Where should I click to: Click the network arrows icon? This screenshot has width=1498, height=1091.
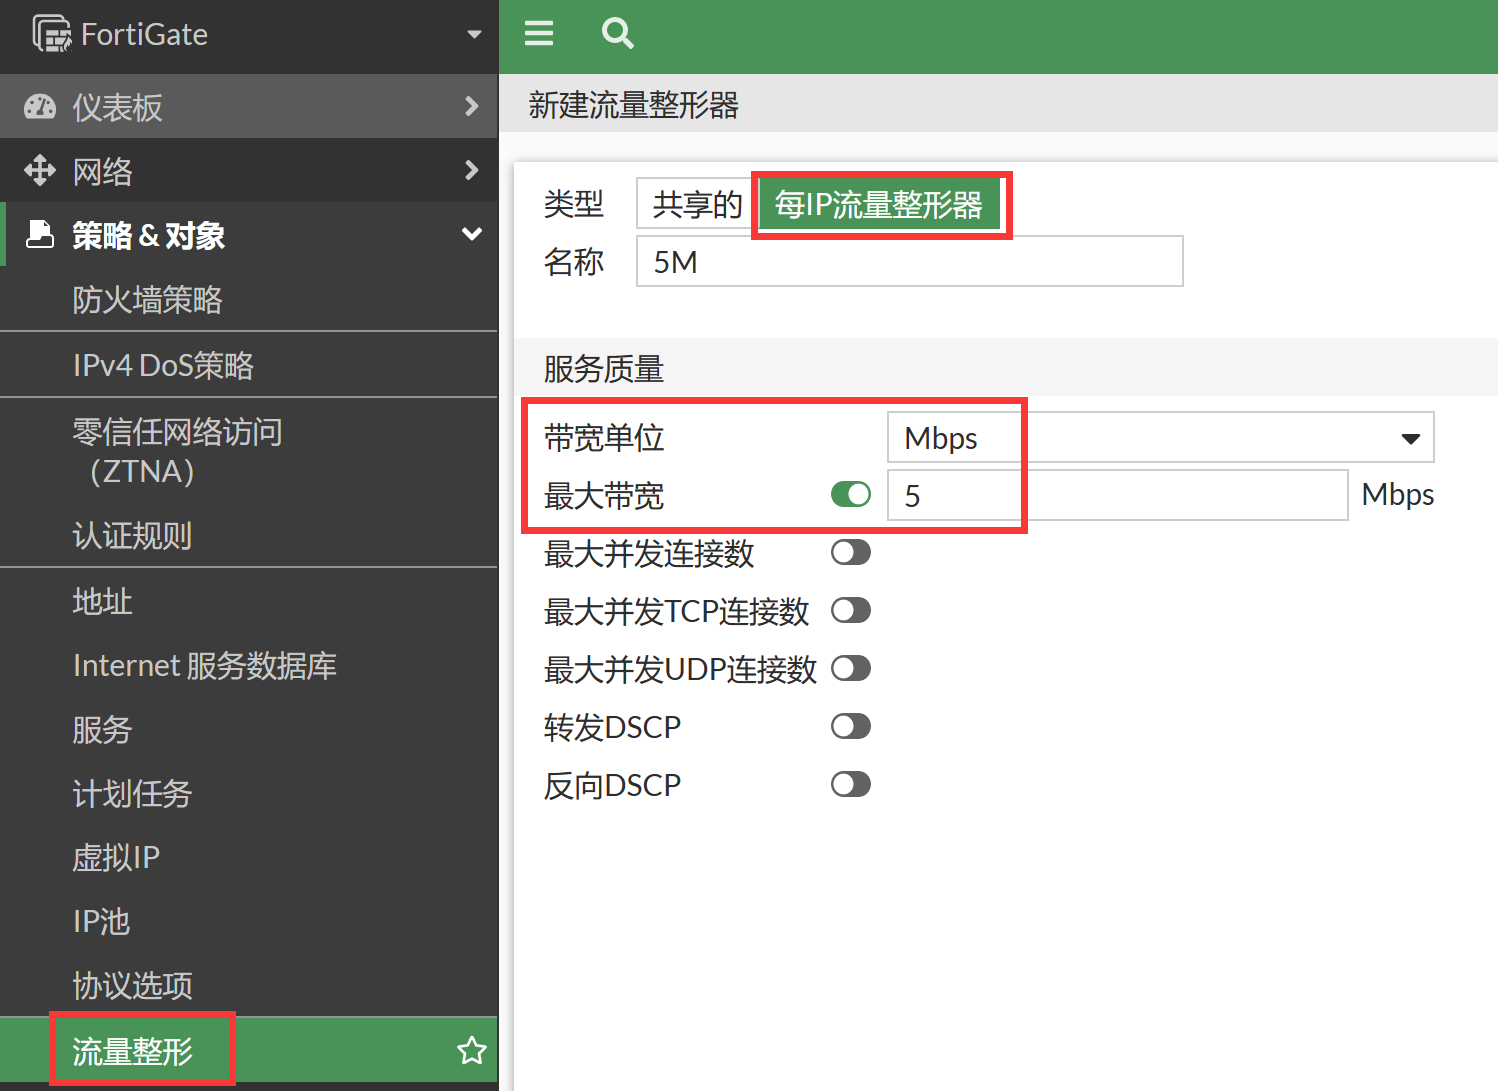[40, 171]
